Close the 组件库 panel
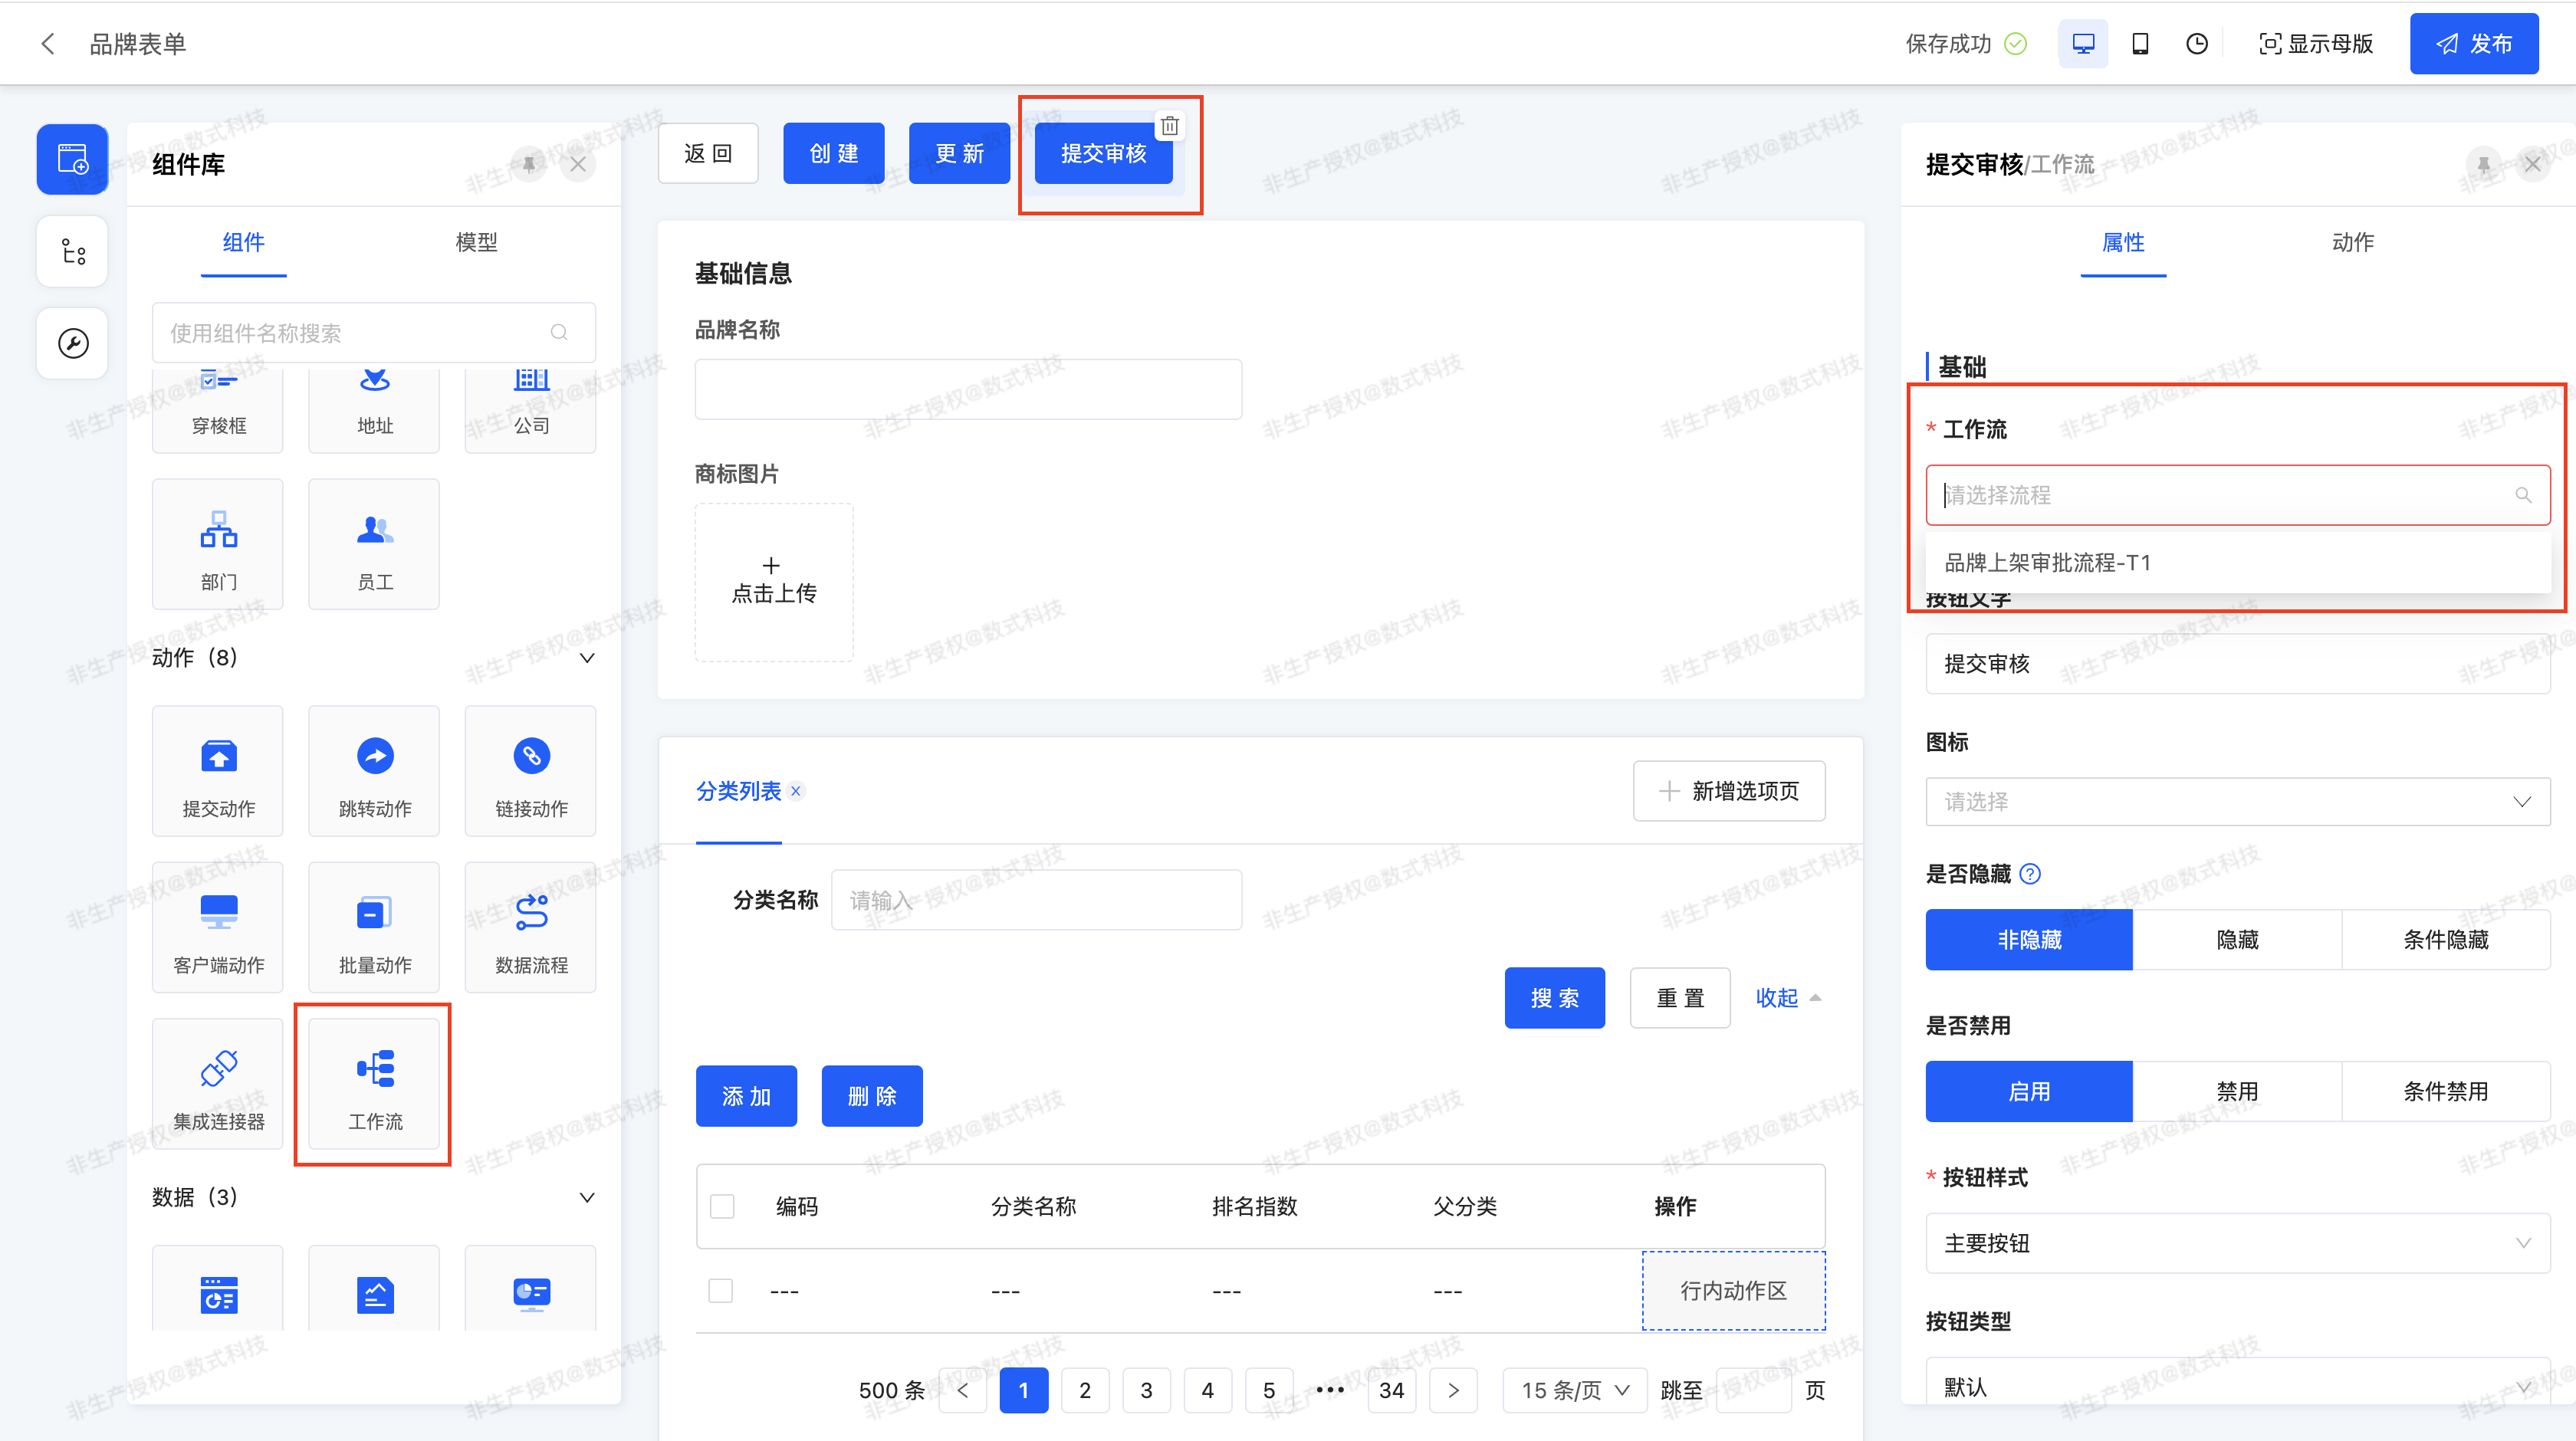Image resolution: width=2576 pixels, height=1441 pixels. coord(578,164)
